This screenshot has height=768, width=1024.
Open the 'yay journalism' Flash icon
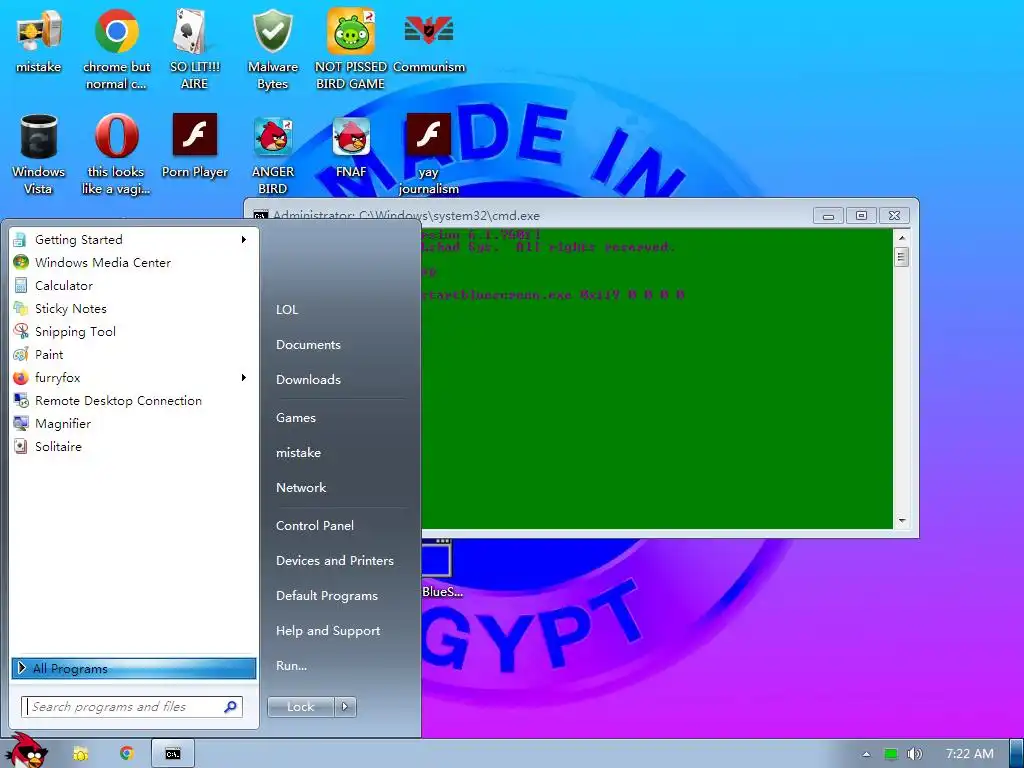(429, 154)
